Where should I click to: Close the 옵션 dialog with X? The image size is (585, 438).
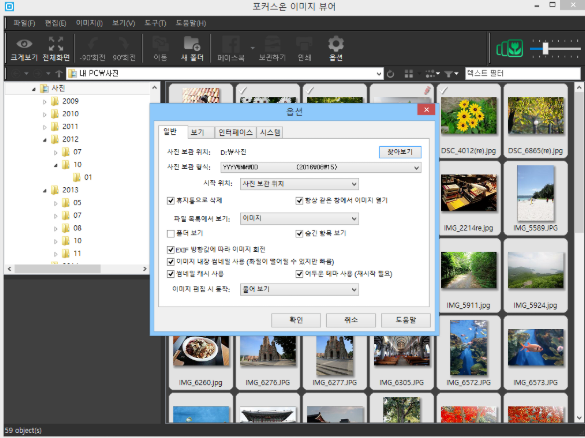(426, 109)
